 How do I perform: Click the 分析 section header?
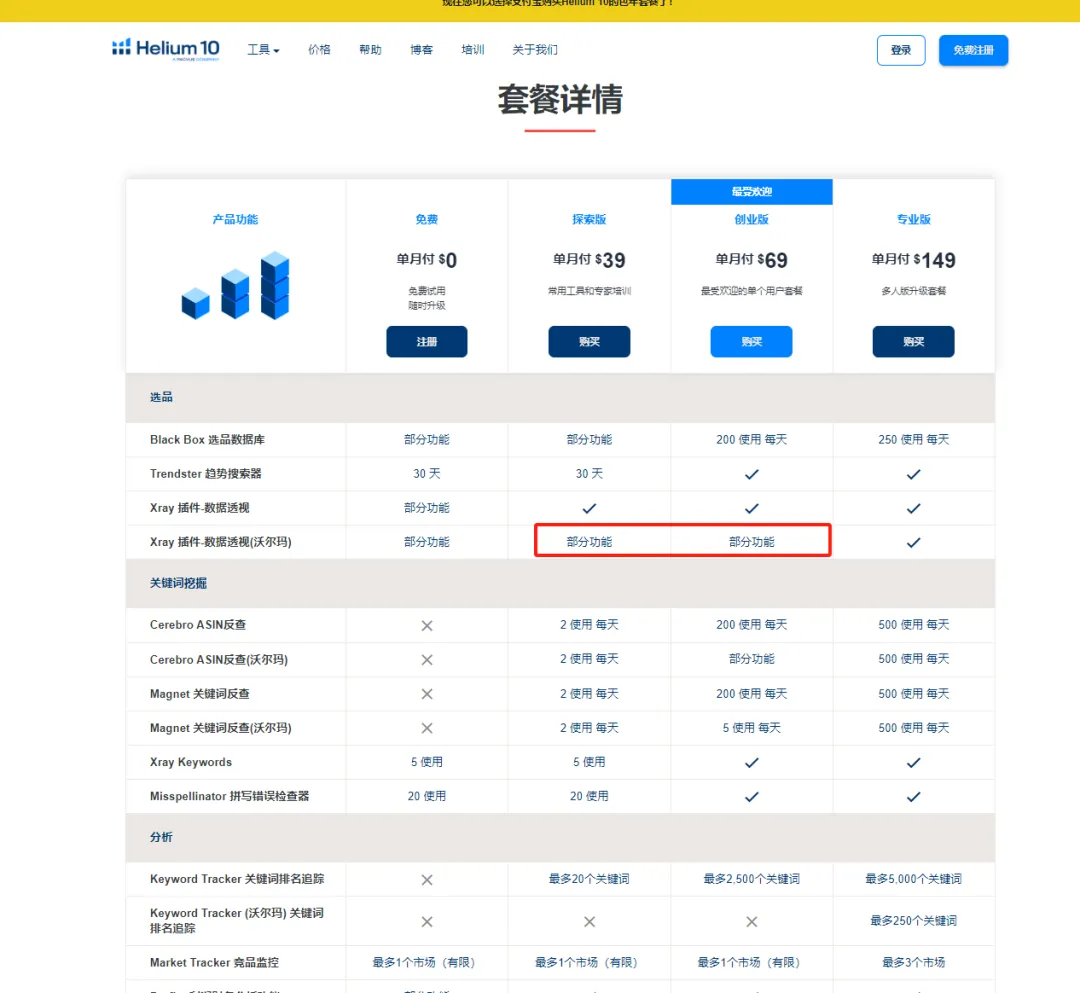click(161, 837)
